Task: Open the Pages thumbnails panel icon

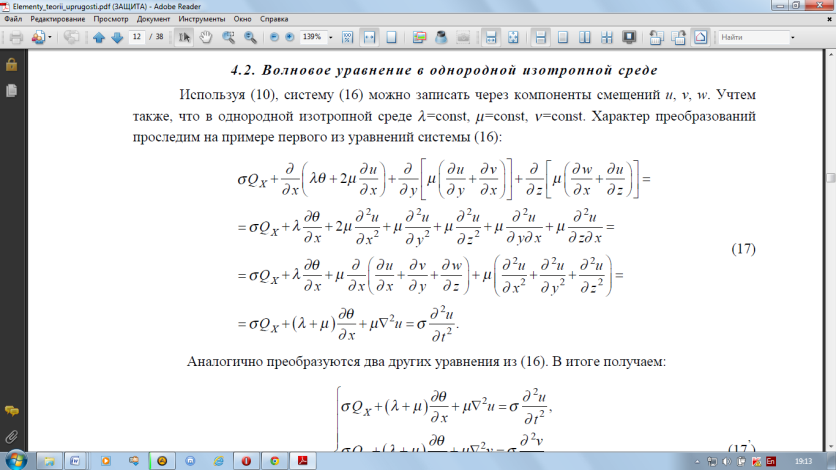Action: pos(11,91)
